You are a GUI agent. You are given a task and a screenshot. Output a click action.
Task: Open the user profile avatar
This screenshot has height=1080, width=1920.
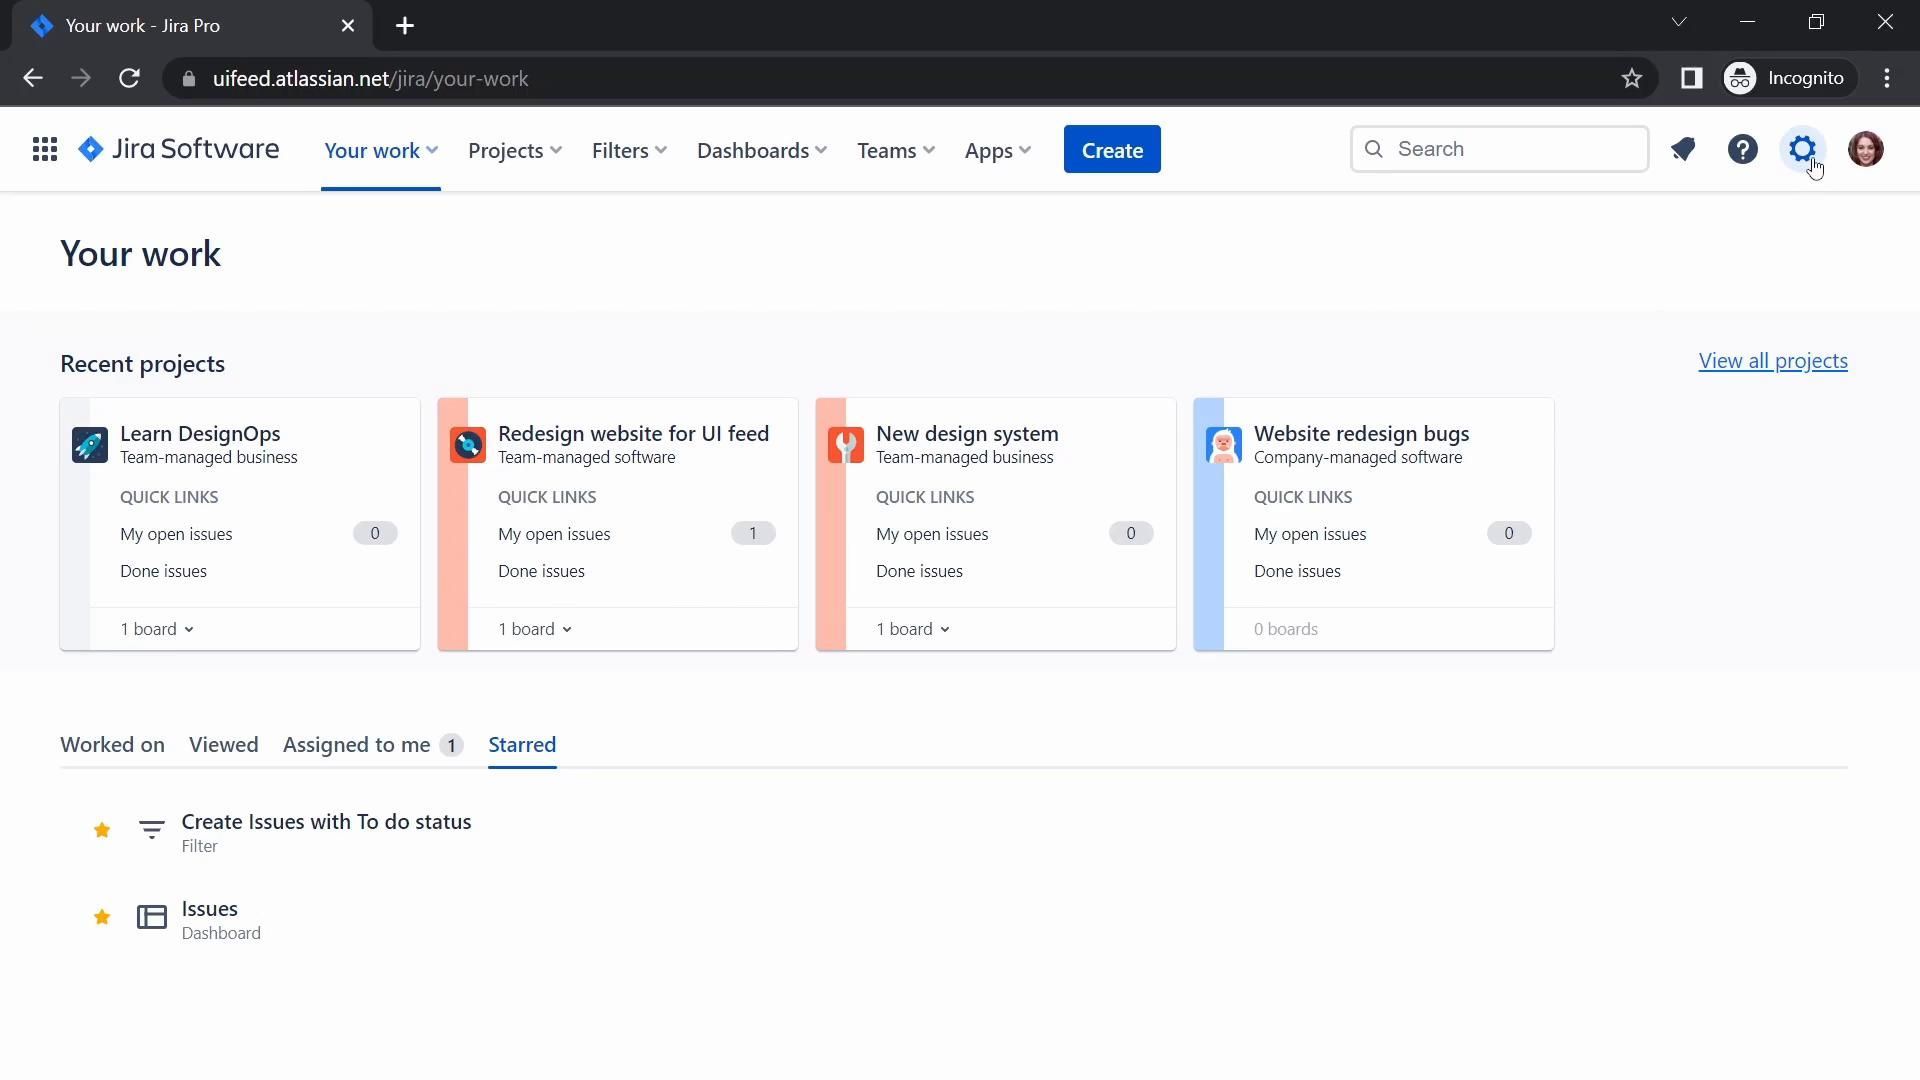pyautogui.click(x=1865, y=150)
